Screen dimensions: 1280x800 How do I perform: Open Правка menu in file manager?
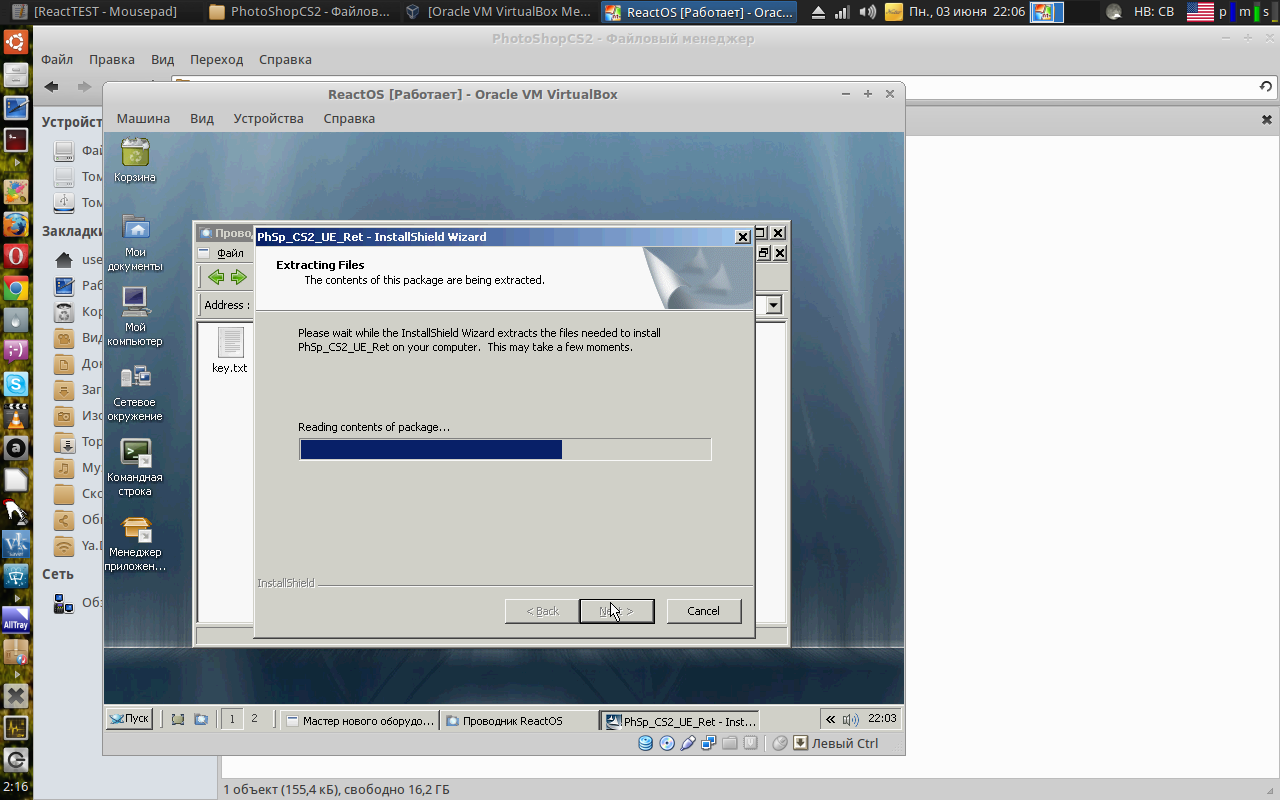[111, 59]
